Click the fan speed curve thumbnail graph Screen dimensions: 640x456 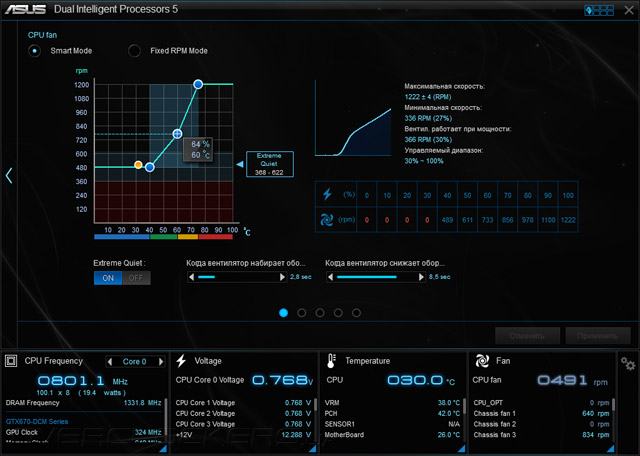(x=353, y=118)
